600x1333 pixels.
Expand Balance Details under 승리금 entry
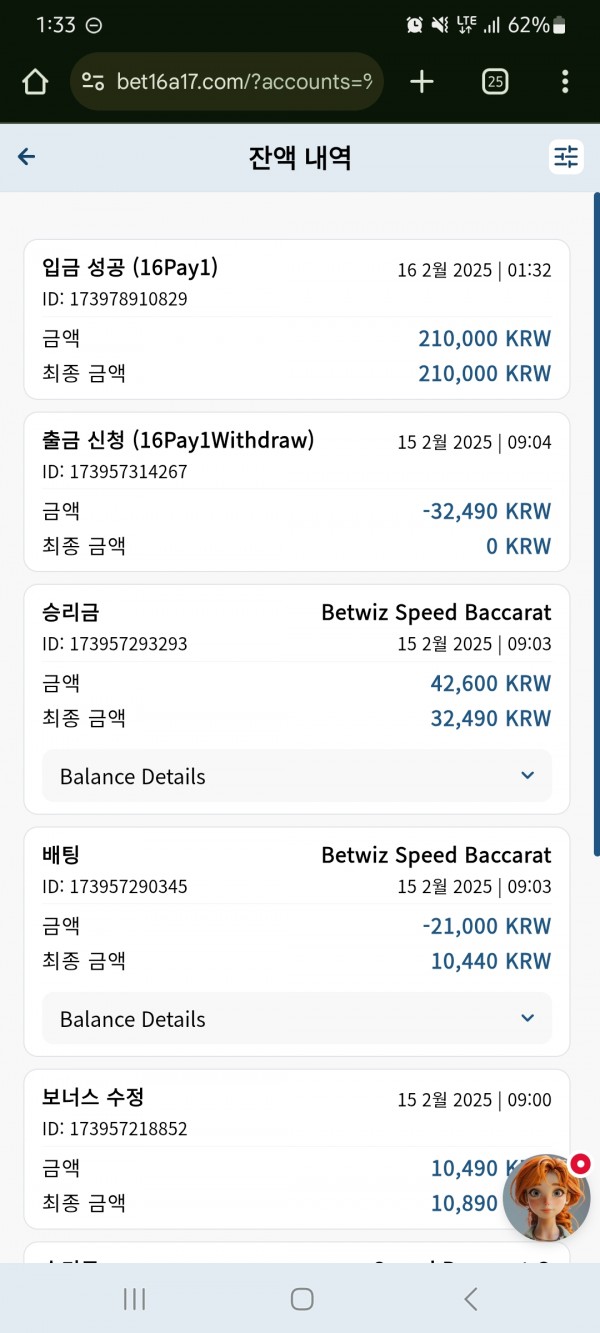(x=297, y=776)
